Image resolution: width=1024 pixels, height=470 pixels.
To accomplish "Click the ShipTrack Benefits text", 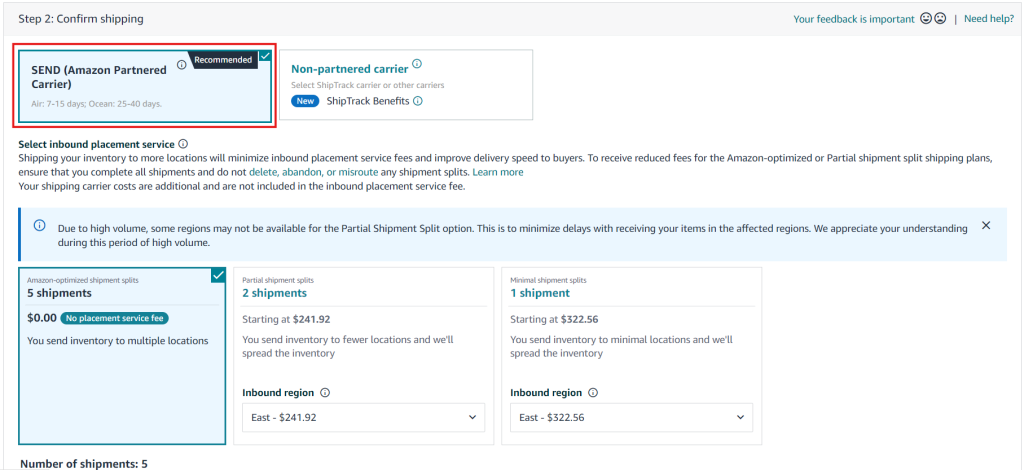I will [x=368, y=101].
